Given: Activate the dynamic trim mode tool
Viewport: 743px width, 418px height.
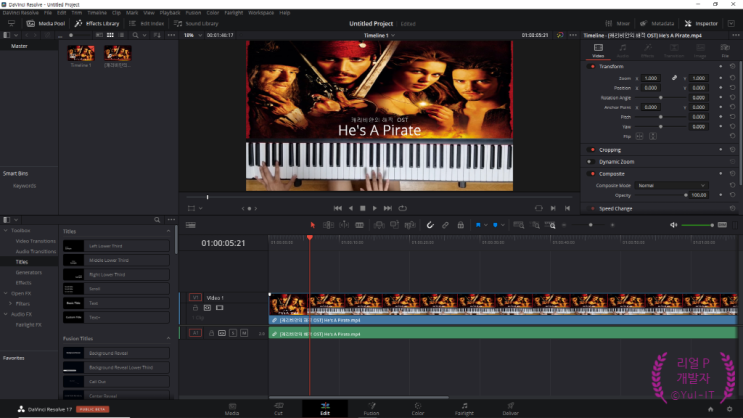Looking at the screenshot, I should 344,225.
